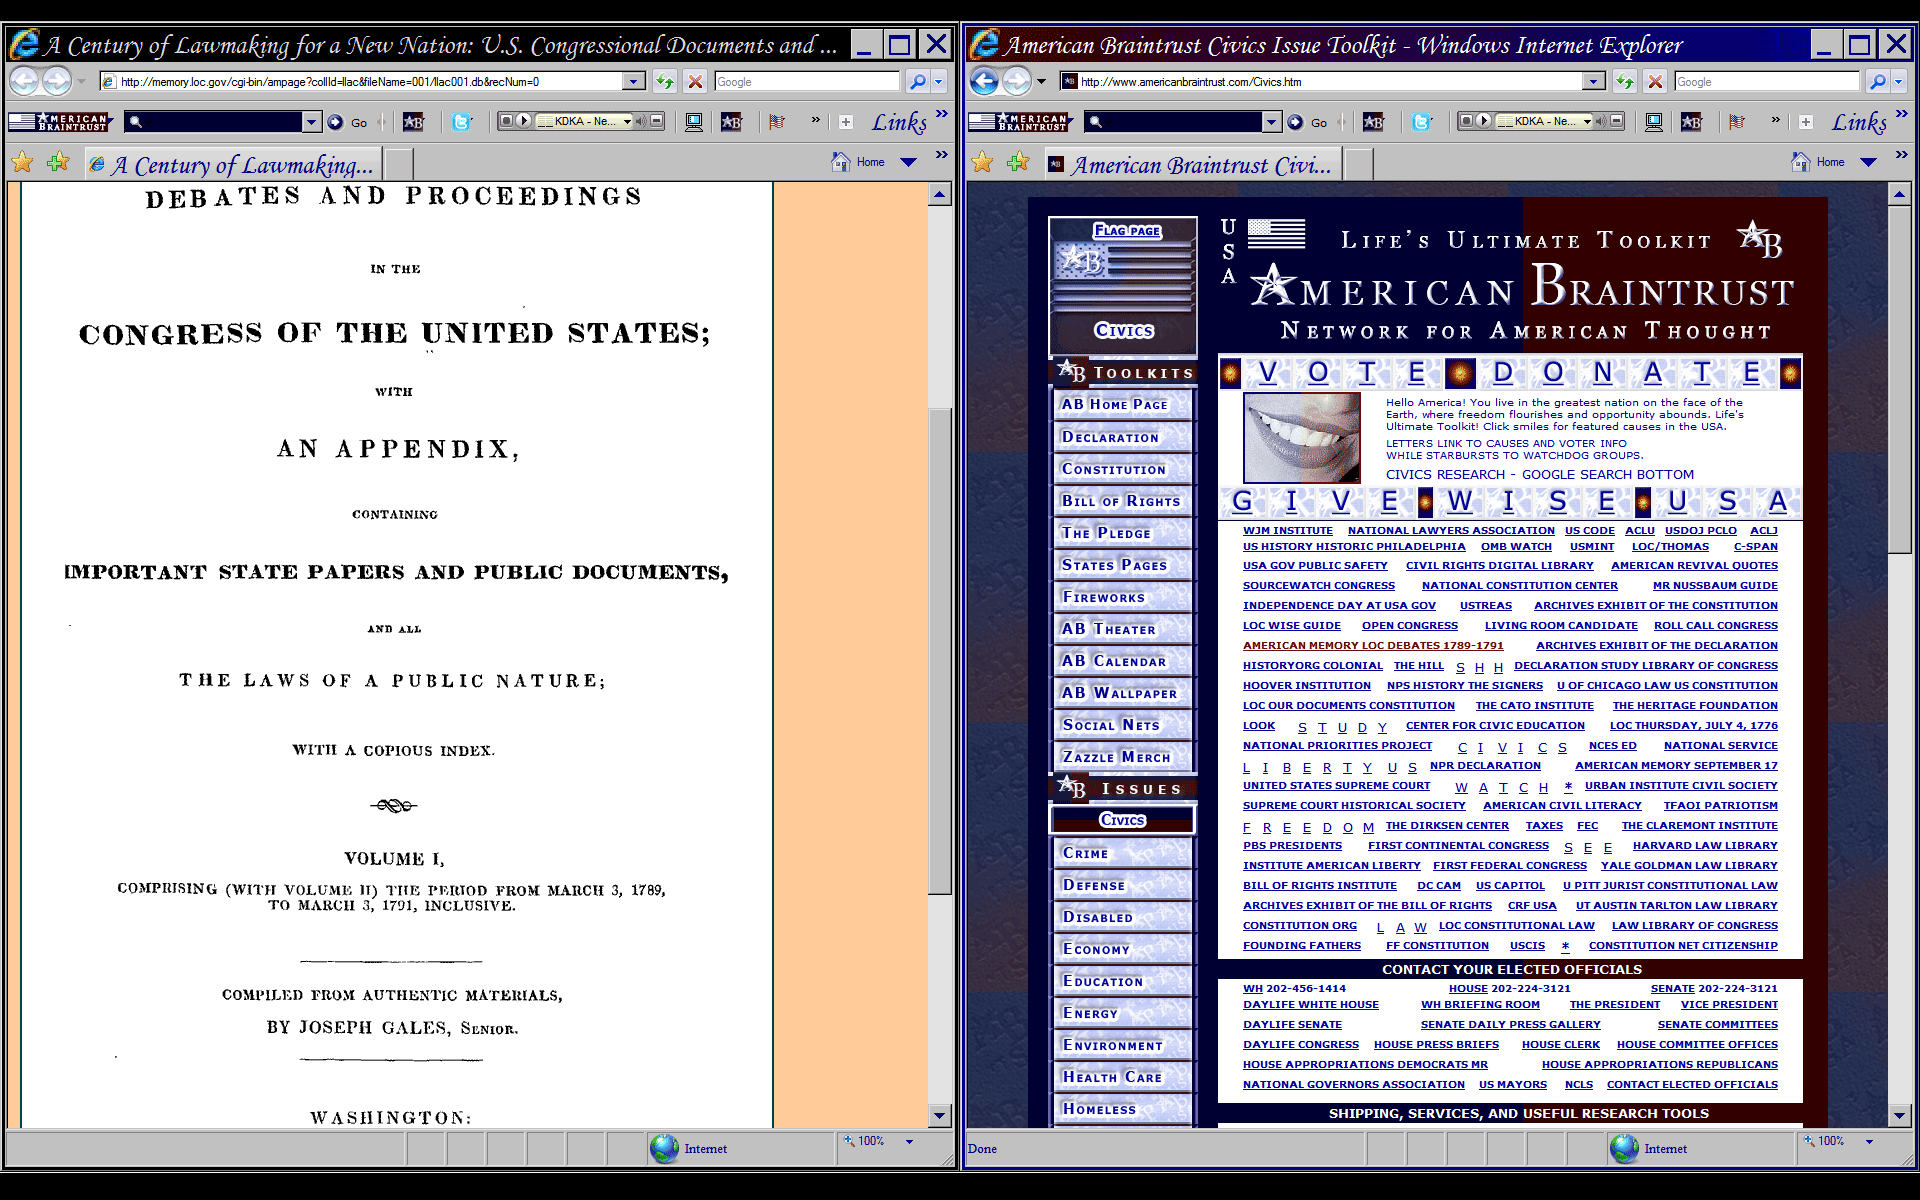The width and height of the screenshot is (1920, 1200).
Task: Select the American Braintrust Civi... tab
Action: click(1192, 165)
